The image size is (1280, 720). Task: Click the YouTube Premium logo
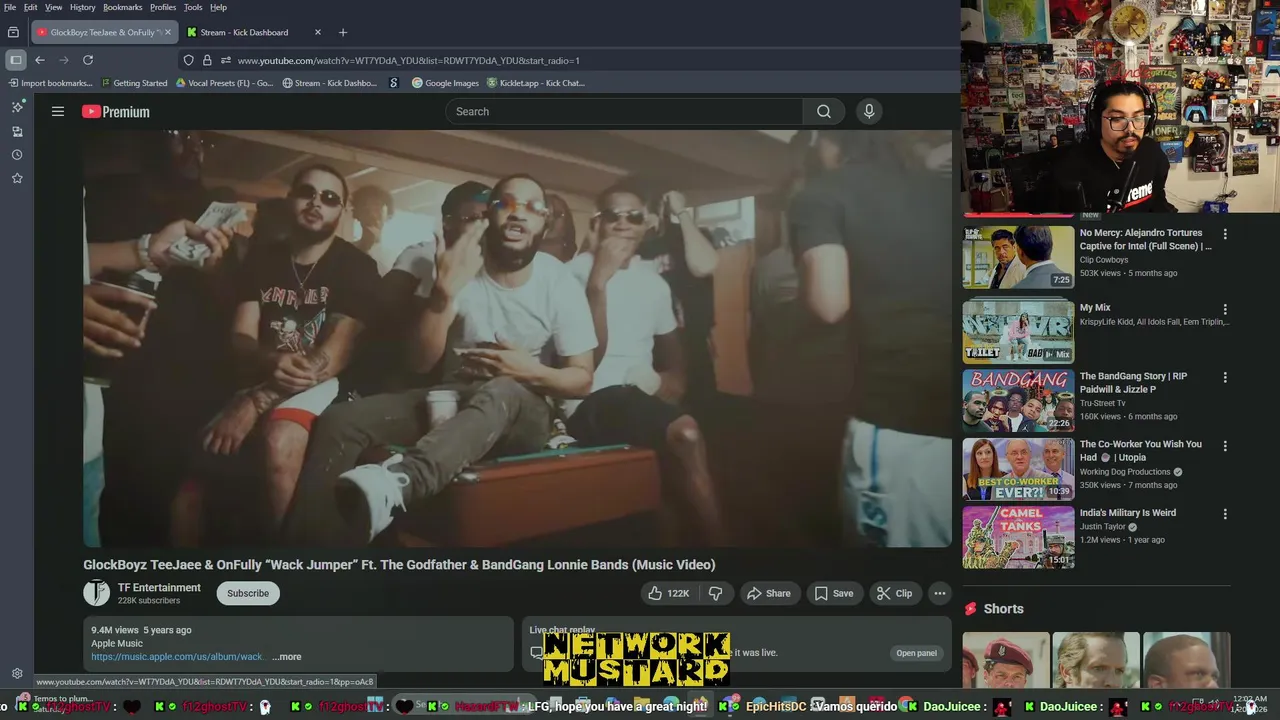pyautogui.click(x=116, y=112)
